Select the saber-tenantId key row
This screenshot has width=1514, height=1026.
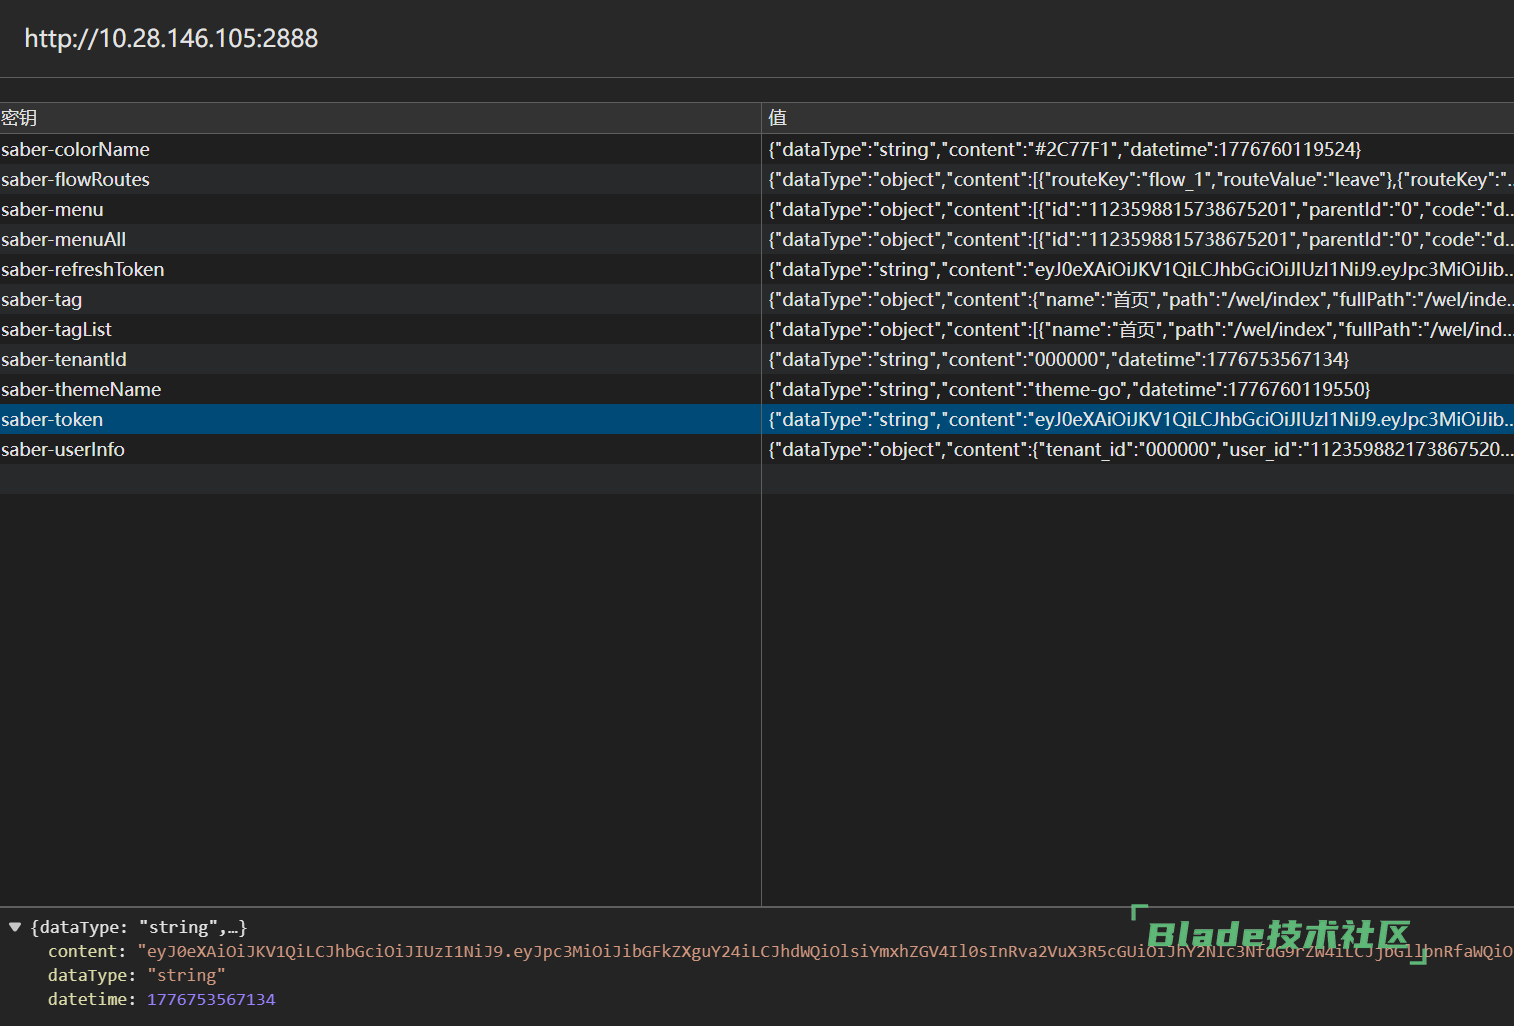(64, 359)
